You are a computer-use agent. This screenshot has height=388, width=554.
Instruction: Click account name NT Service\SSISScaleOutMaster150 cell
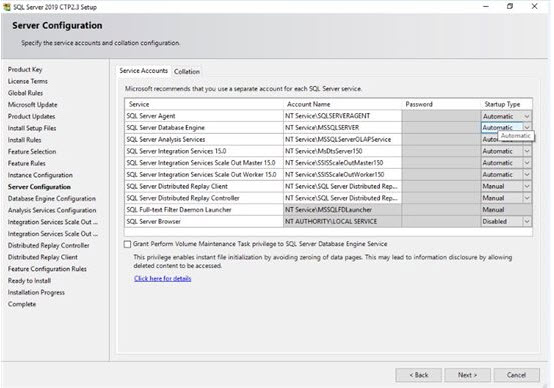(342, 163)
